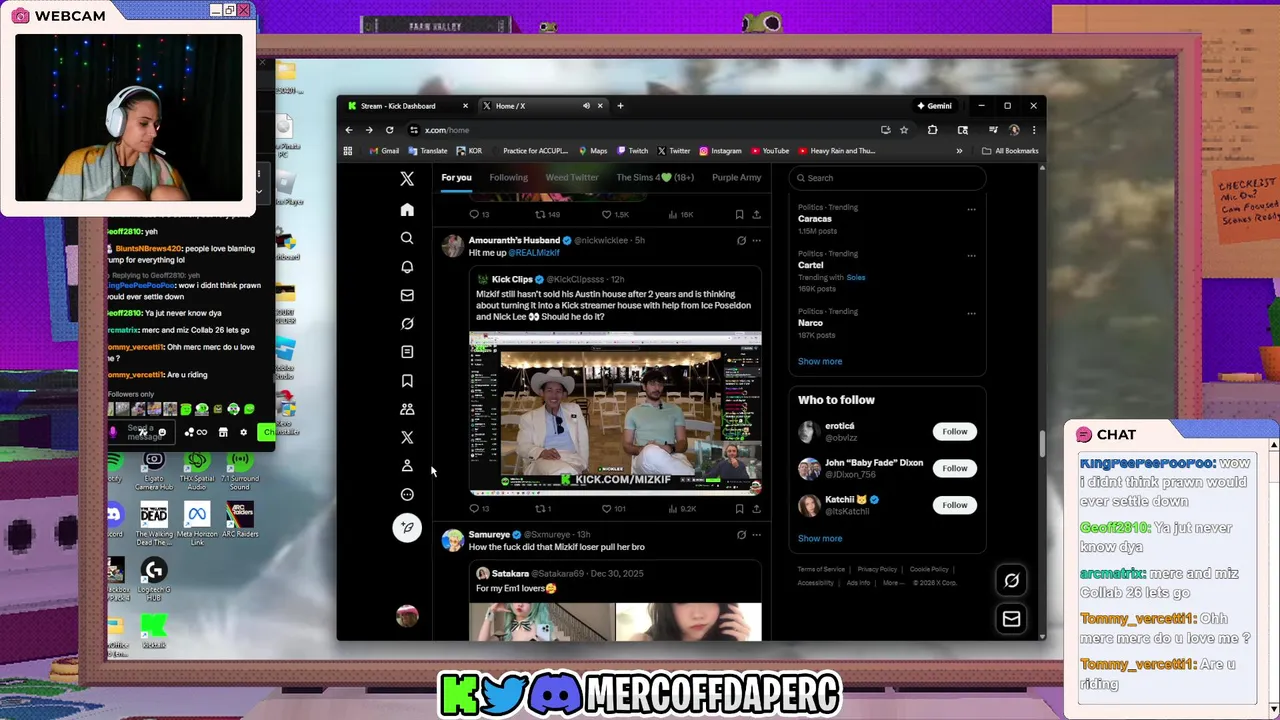The width and height of the screenshot is (1280, 720).
Task: Open All Bookmarks folder
Action: click(x=1010, y=151)
